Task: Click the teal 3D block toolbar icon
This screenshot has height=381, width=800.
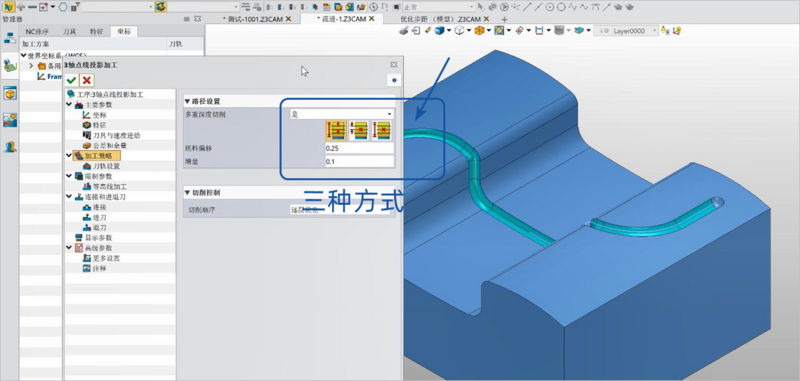Action: coord(579,31)
